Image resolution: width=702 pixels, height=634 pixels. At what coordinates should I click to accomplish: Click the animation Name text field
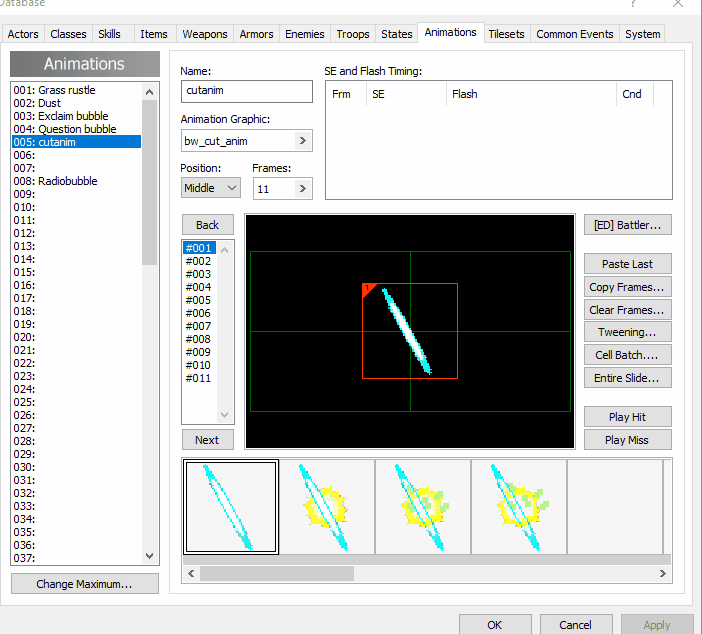(x=247, y=90)
